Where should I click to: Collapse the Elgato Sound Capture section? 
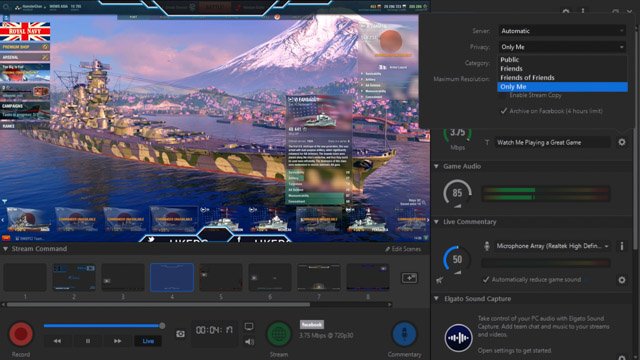tap(436, 298)
